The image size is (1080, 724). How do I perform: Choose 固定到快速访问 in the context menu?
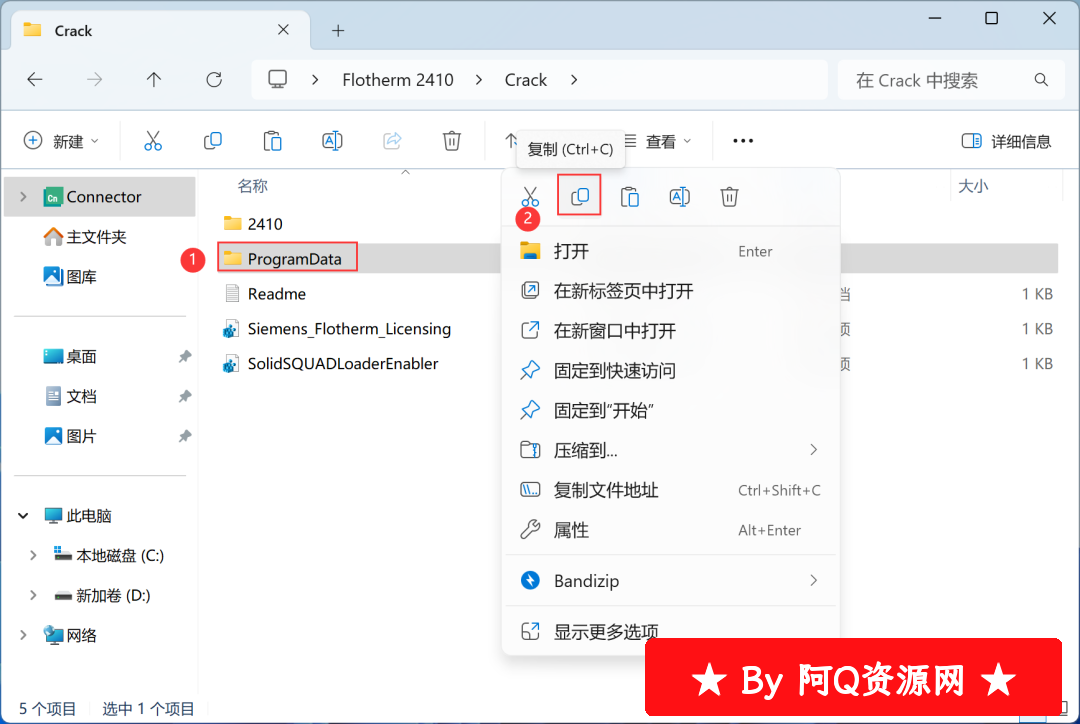[x=671, y=371]
